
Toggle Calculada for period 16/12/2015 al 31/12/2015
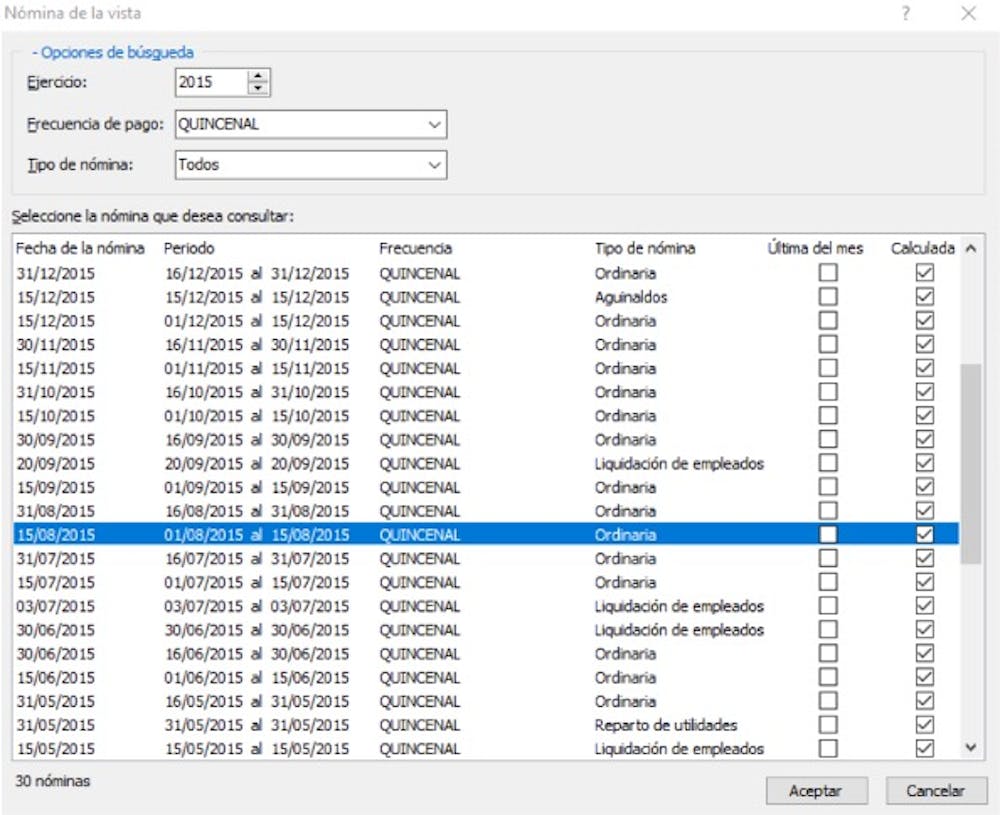click(x=924, y=273)
